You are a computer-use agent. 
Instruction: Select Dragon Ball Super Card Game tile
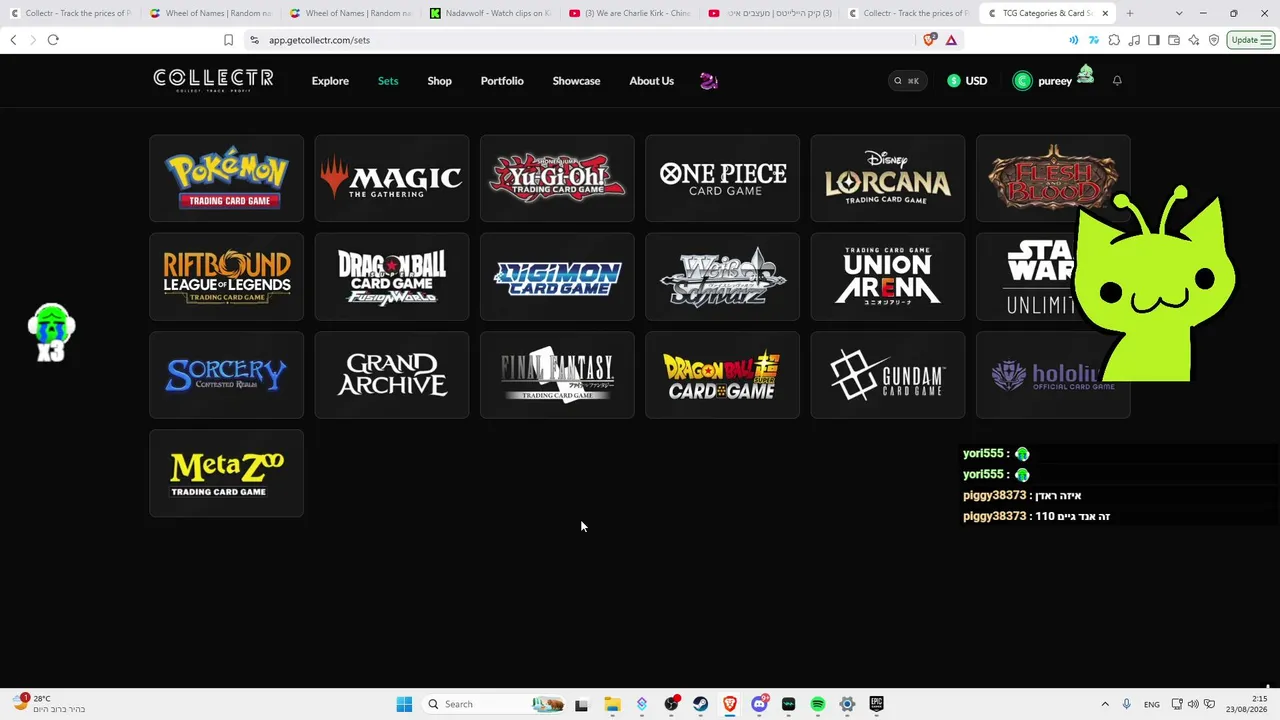coord(722,375)
